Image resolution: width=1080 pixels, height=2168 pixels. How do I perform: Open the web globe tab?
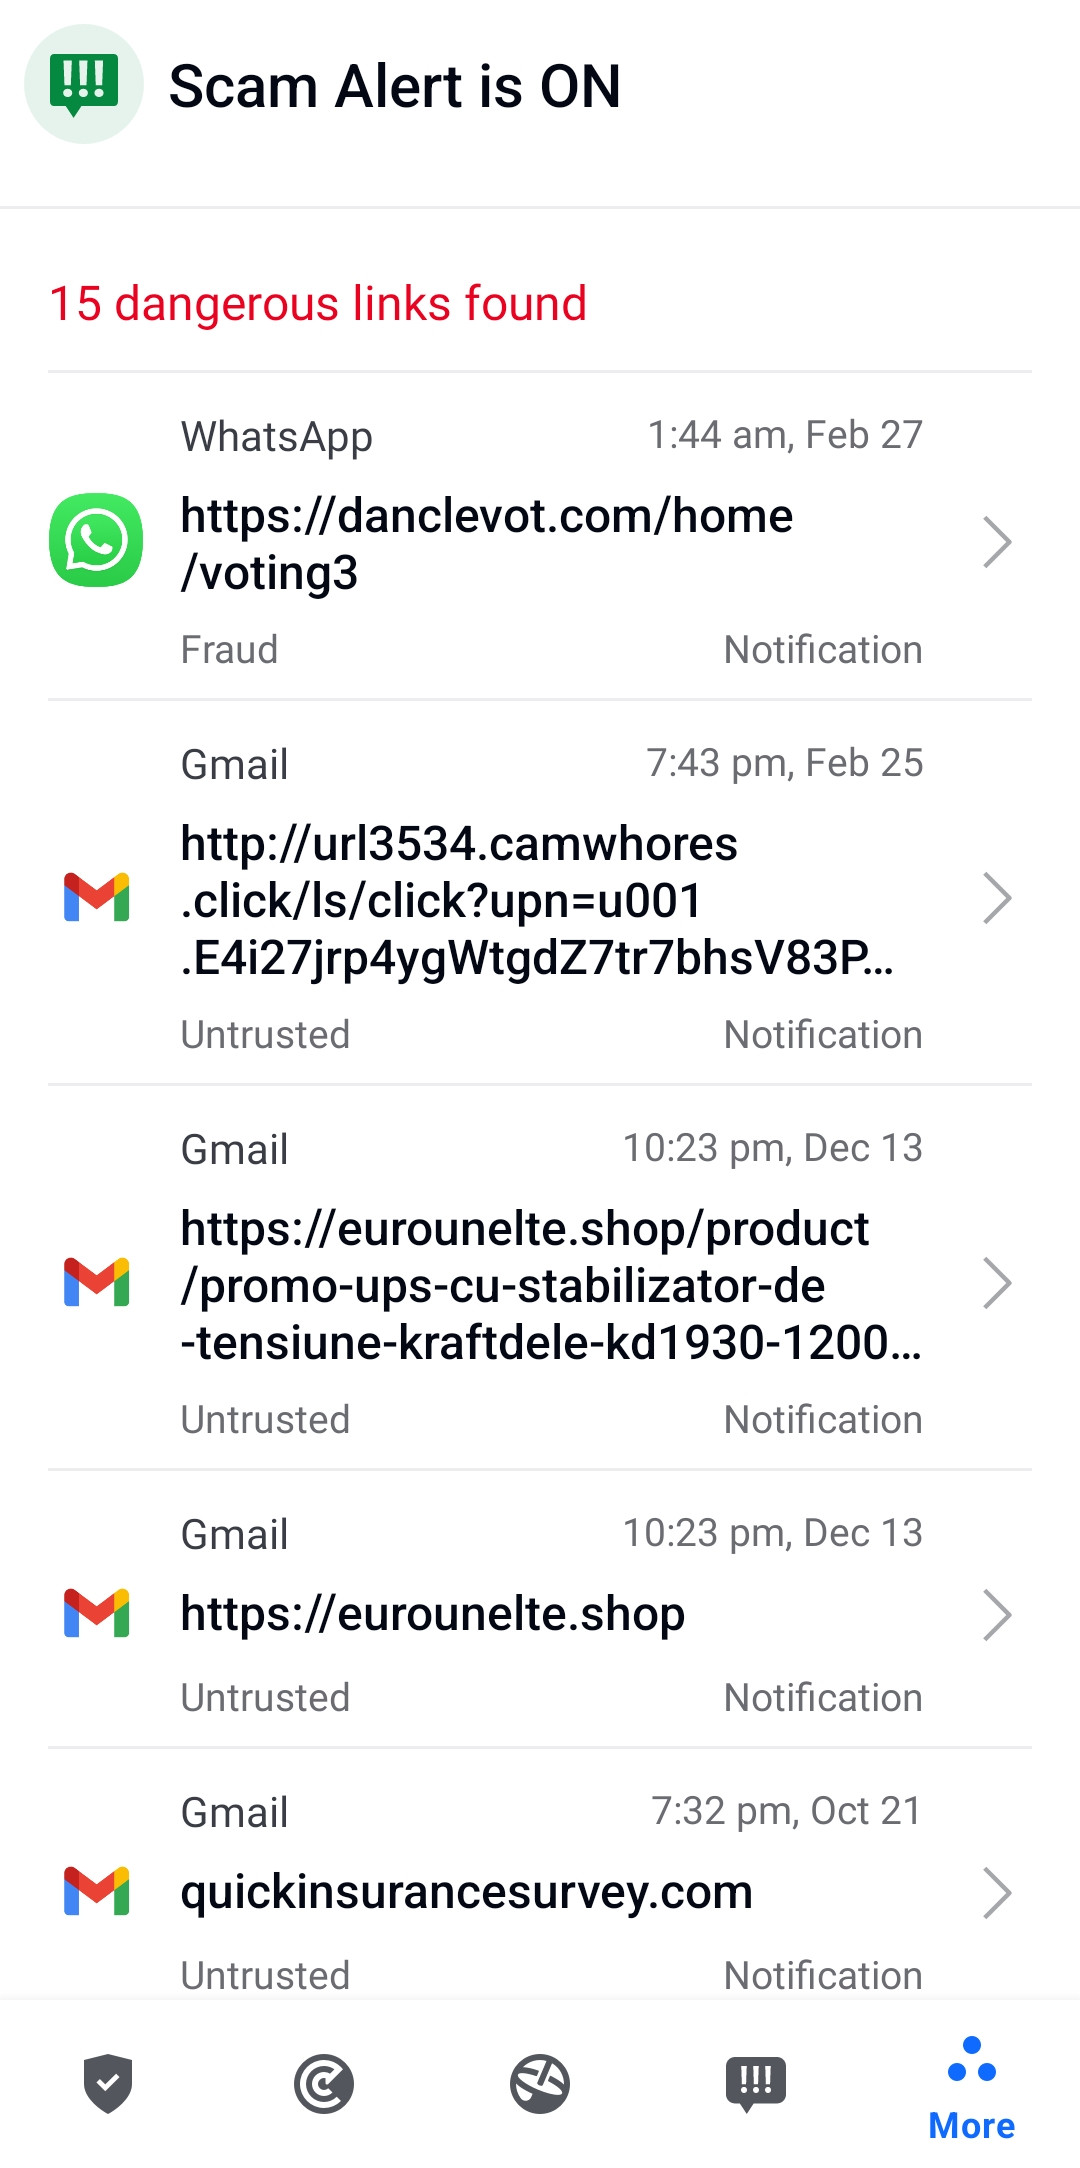pyautogui.click(x=540, y=2084)
